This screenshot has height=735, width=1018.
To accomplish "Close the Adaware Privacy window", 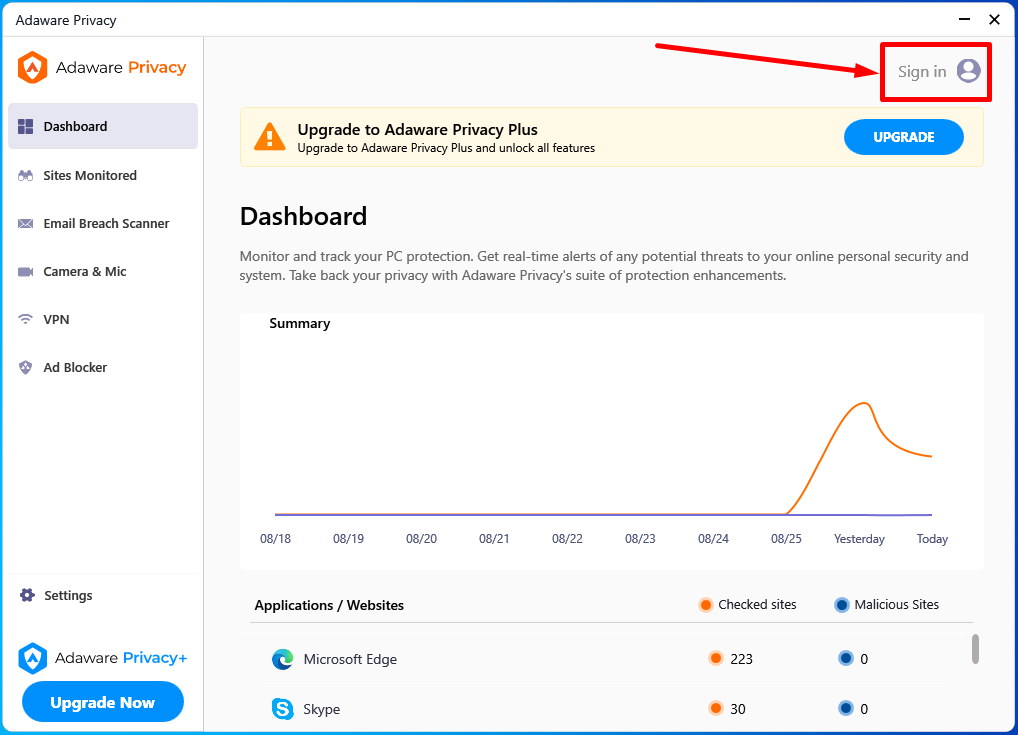I will click(x=994, y=19).
